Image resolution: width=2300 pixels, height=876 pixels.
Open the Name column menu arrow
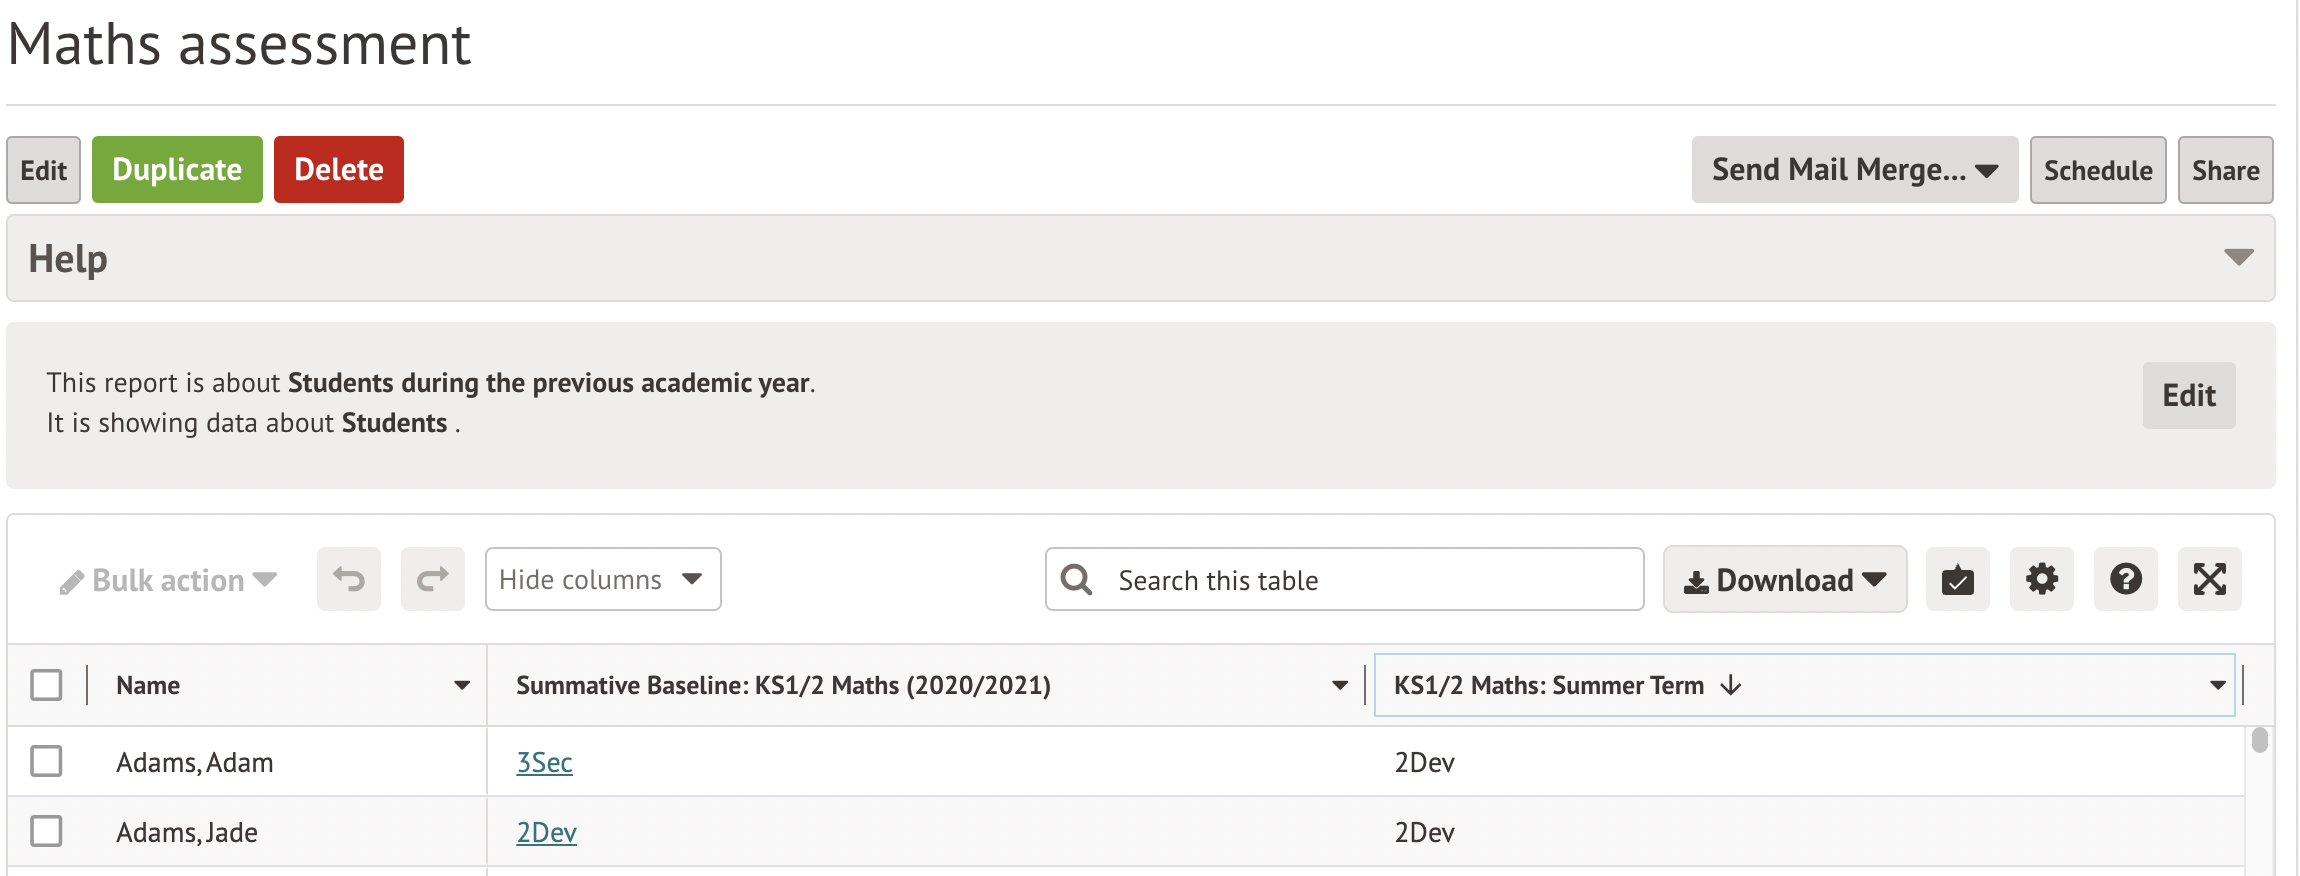(462, 686)
